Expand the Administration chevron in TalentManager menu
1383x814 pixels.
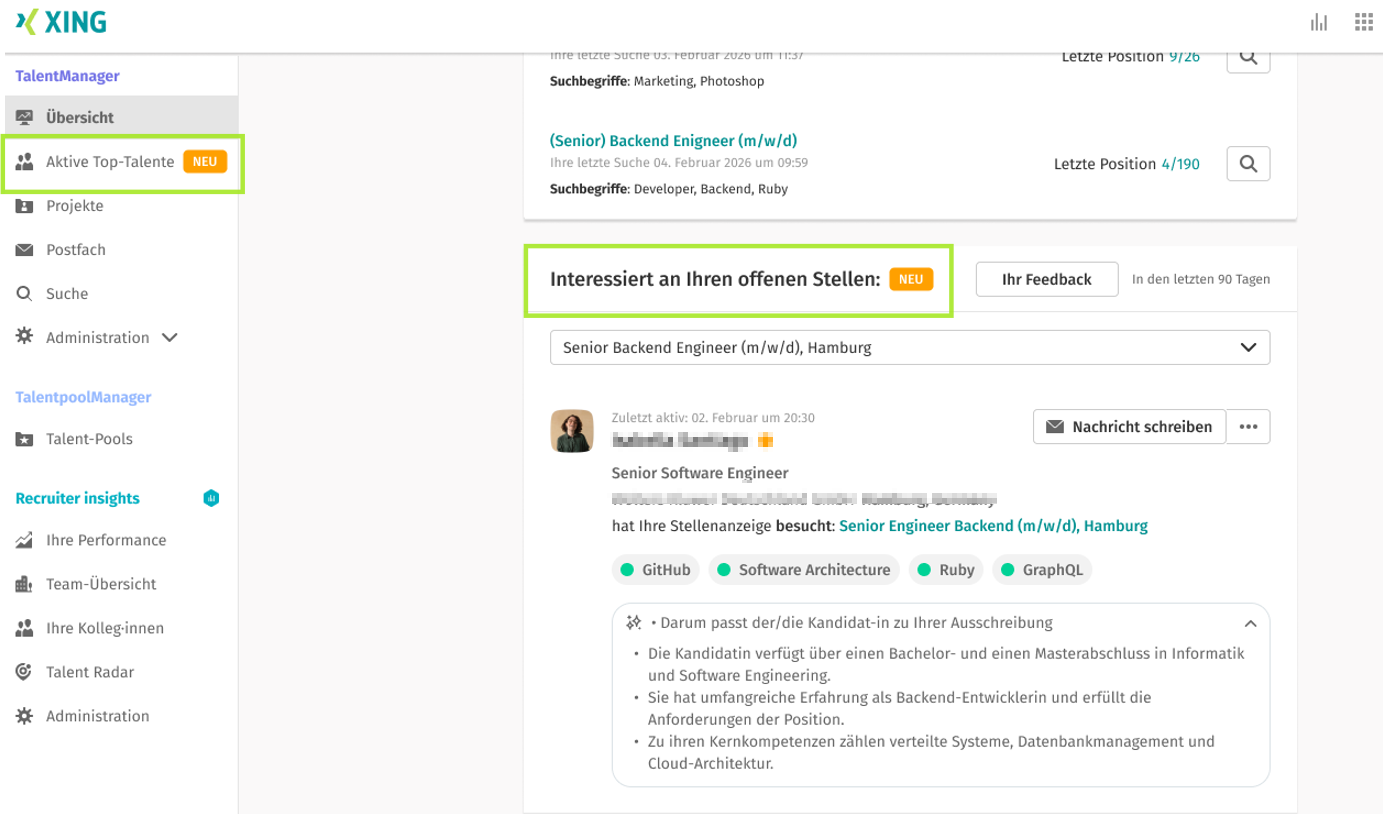pyautogui.click(x=169, y=337)
